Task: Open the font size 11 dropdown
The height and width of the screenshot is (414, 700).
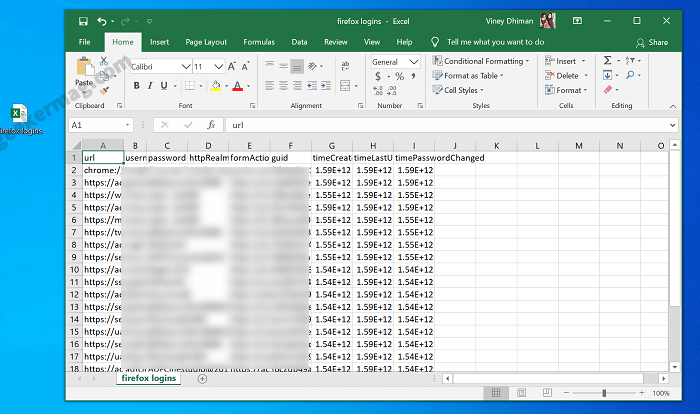Action: (218, 67)
